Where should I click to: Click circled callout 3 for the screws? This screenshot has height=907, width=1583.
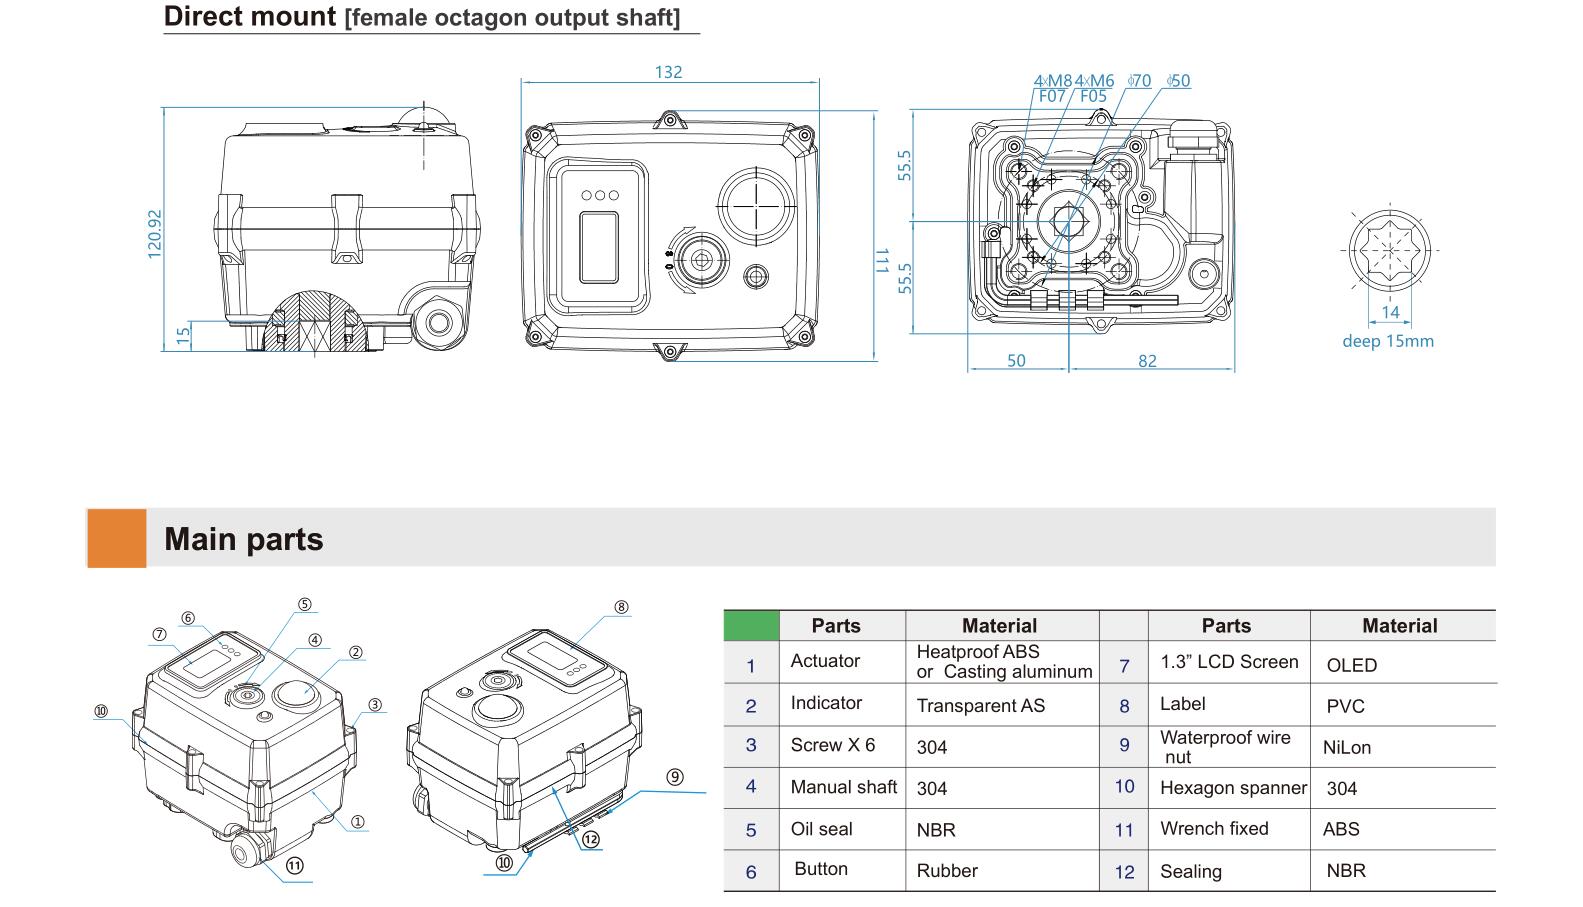[x=375, y=704]
